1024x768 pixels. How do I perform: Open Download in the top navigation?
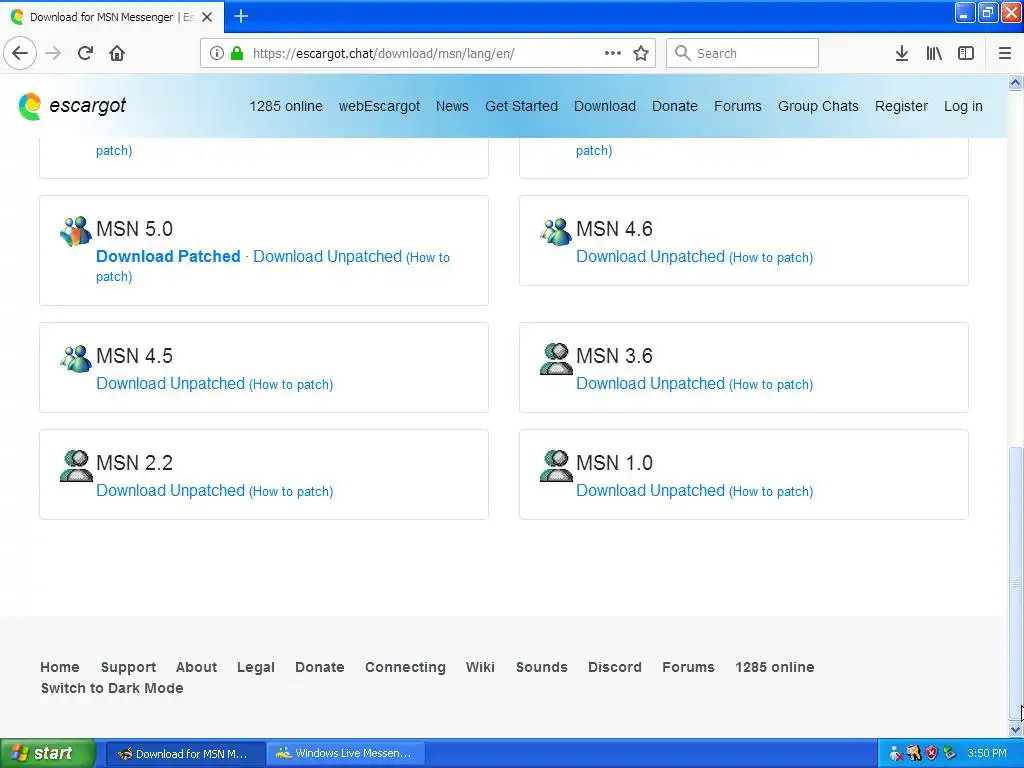(605, 106)
